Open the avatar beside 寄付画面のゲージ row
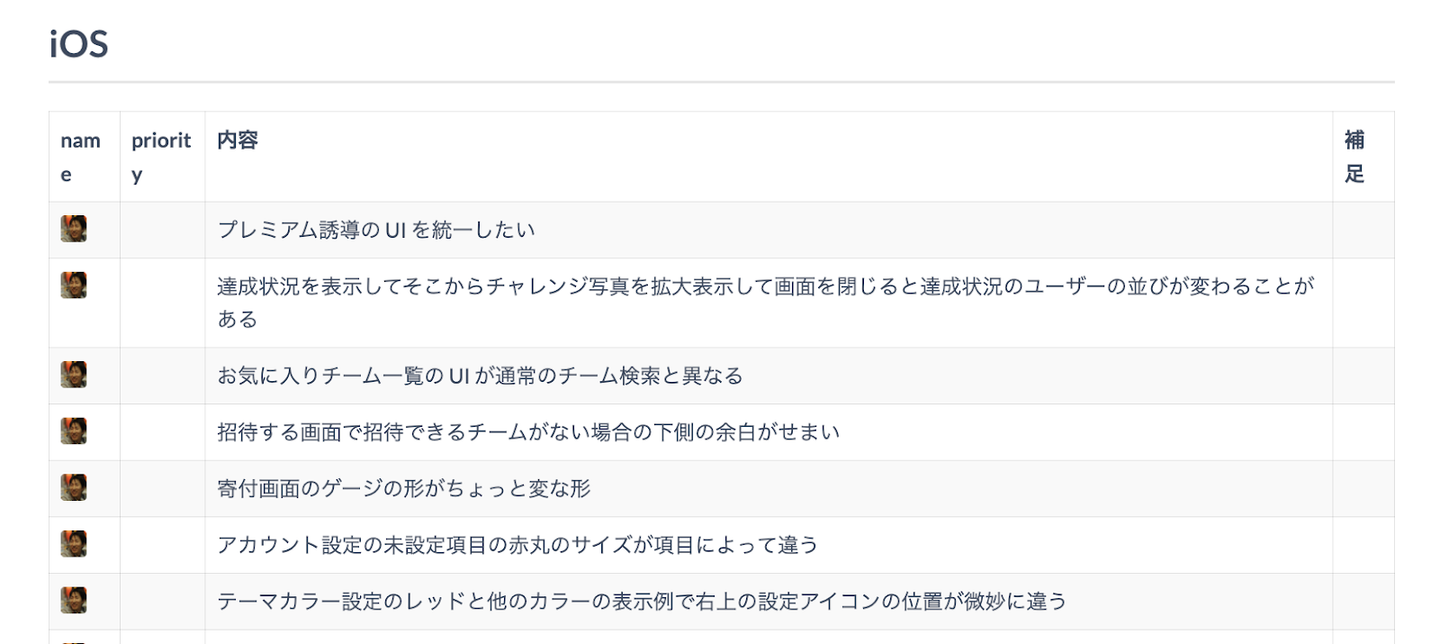The width and height of the screenshot is (1440, 644). [x=73, y=487]
